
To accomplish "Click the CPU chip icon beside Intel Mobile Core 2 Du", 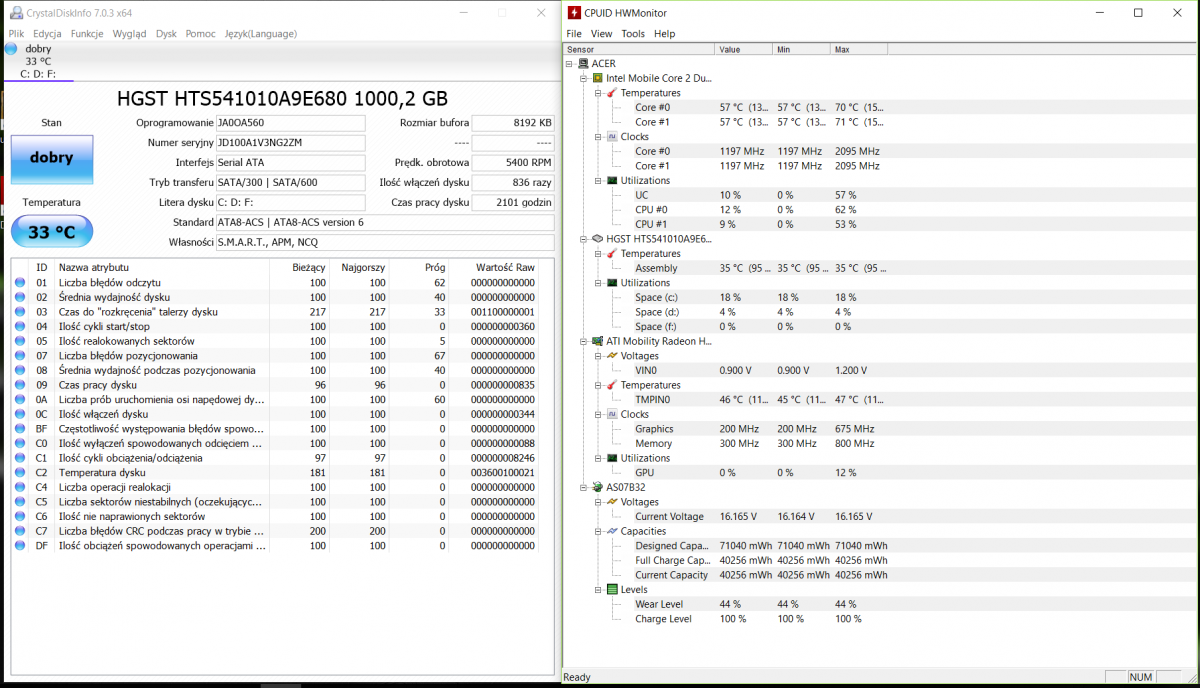I will pyautogui.click(x=598, y=78).
